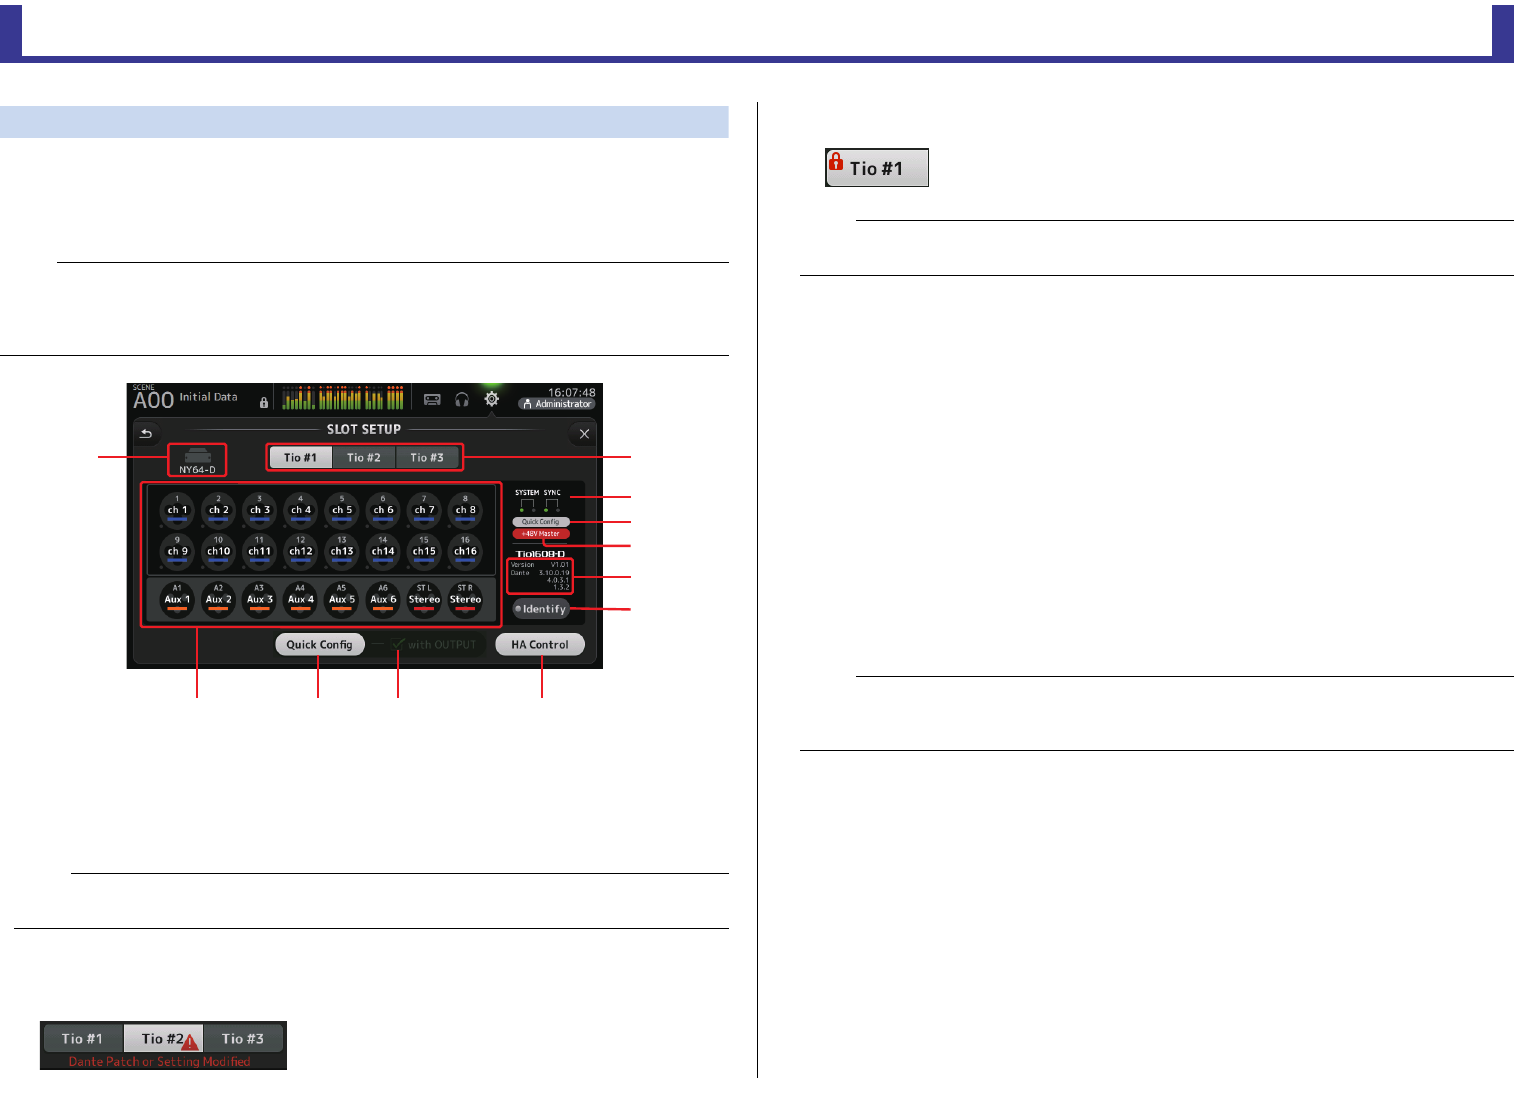Select input connector ch 5

pyautogui.click(x=342, y=509)
